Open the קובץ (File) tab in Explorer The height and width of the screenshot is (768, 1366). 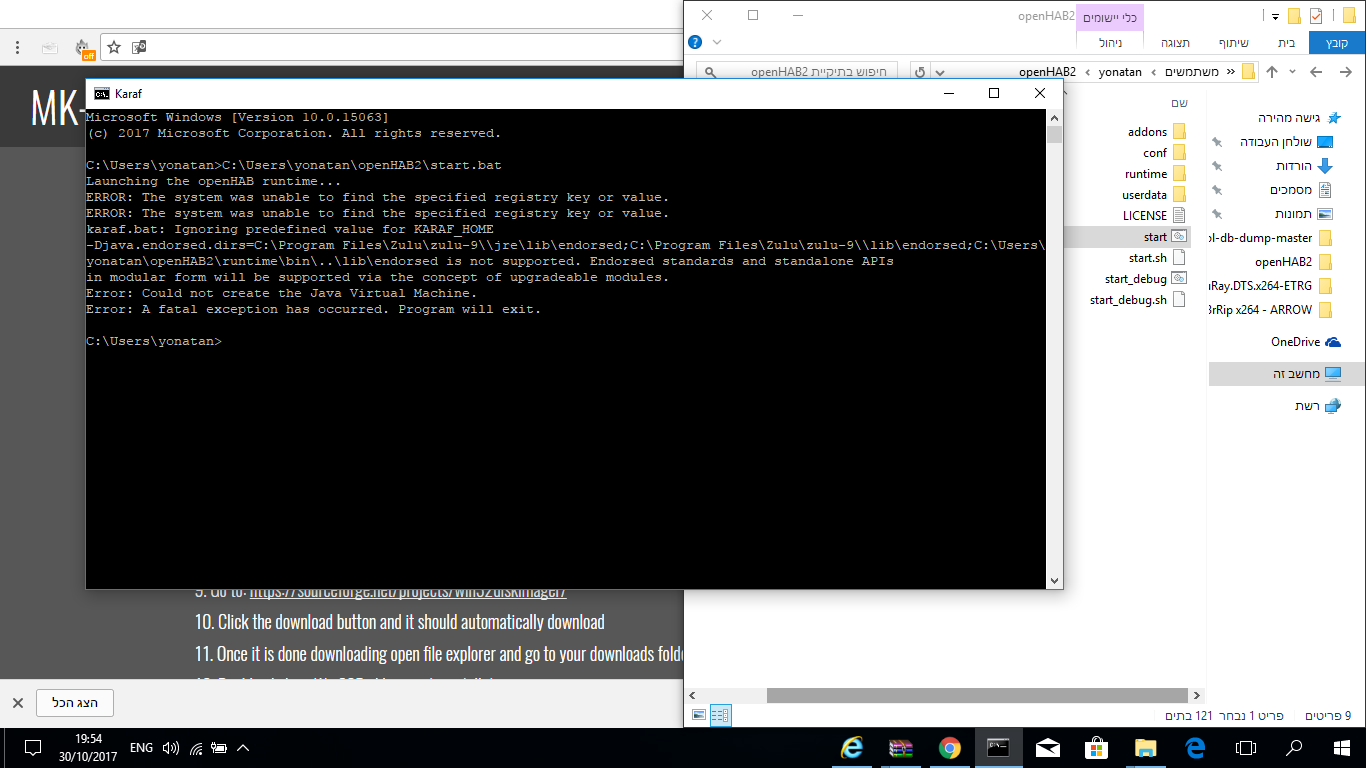1336,43
